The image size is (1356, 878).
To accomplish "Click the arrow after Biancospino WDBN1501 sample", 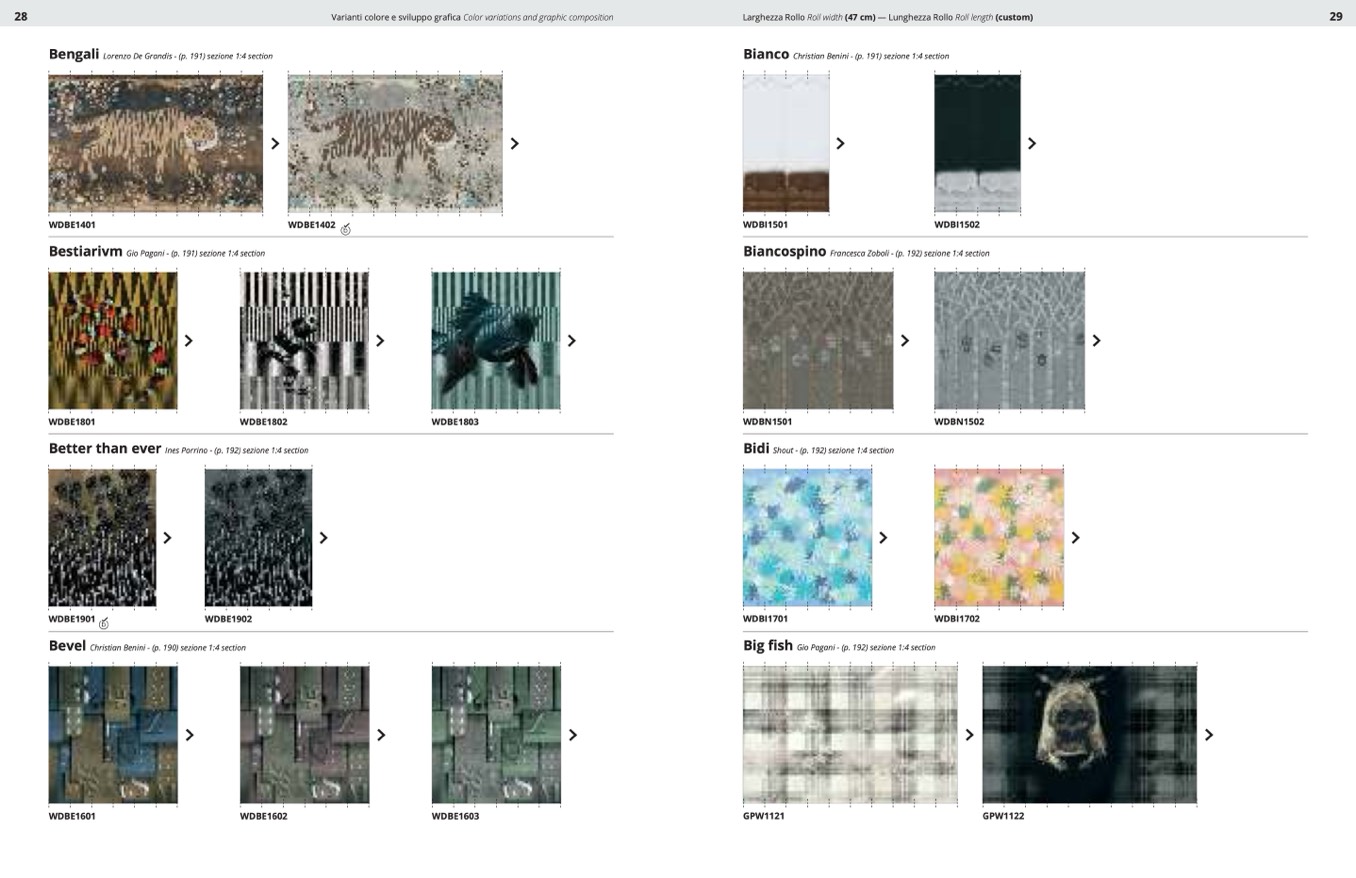I will tap(904, 341).
